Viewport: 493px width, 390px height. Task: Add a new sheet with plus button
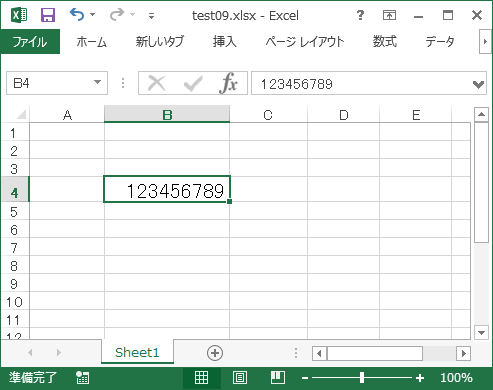coord(215,353)
